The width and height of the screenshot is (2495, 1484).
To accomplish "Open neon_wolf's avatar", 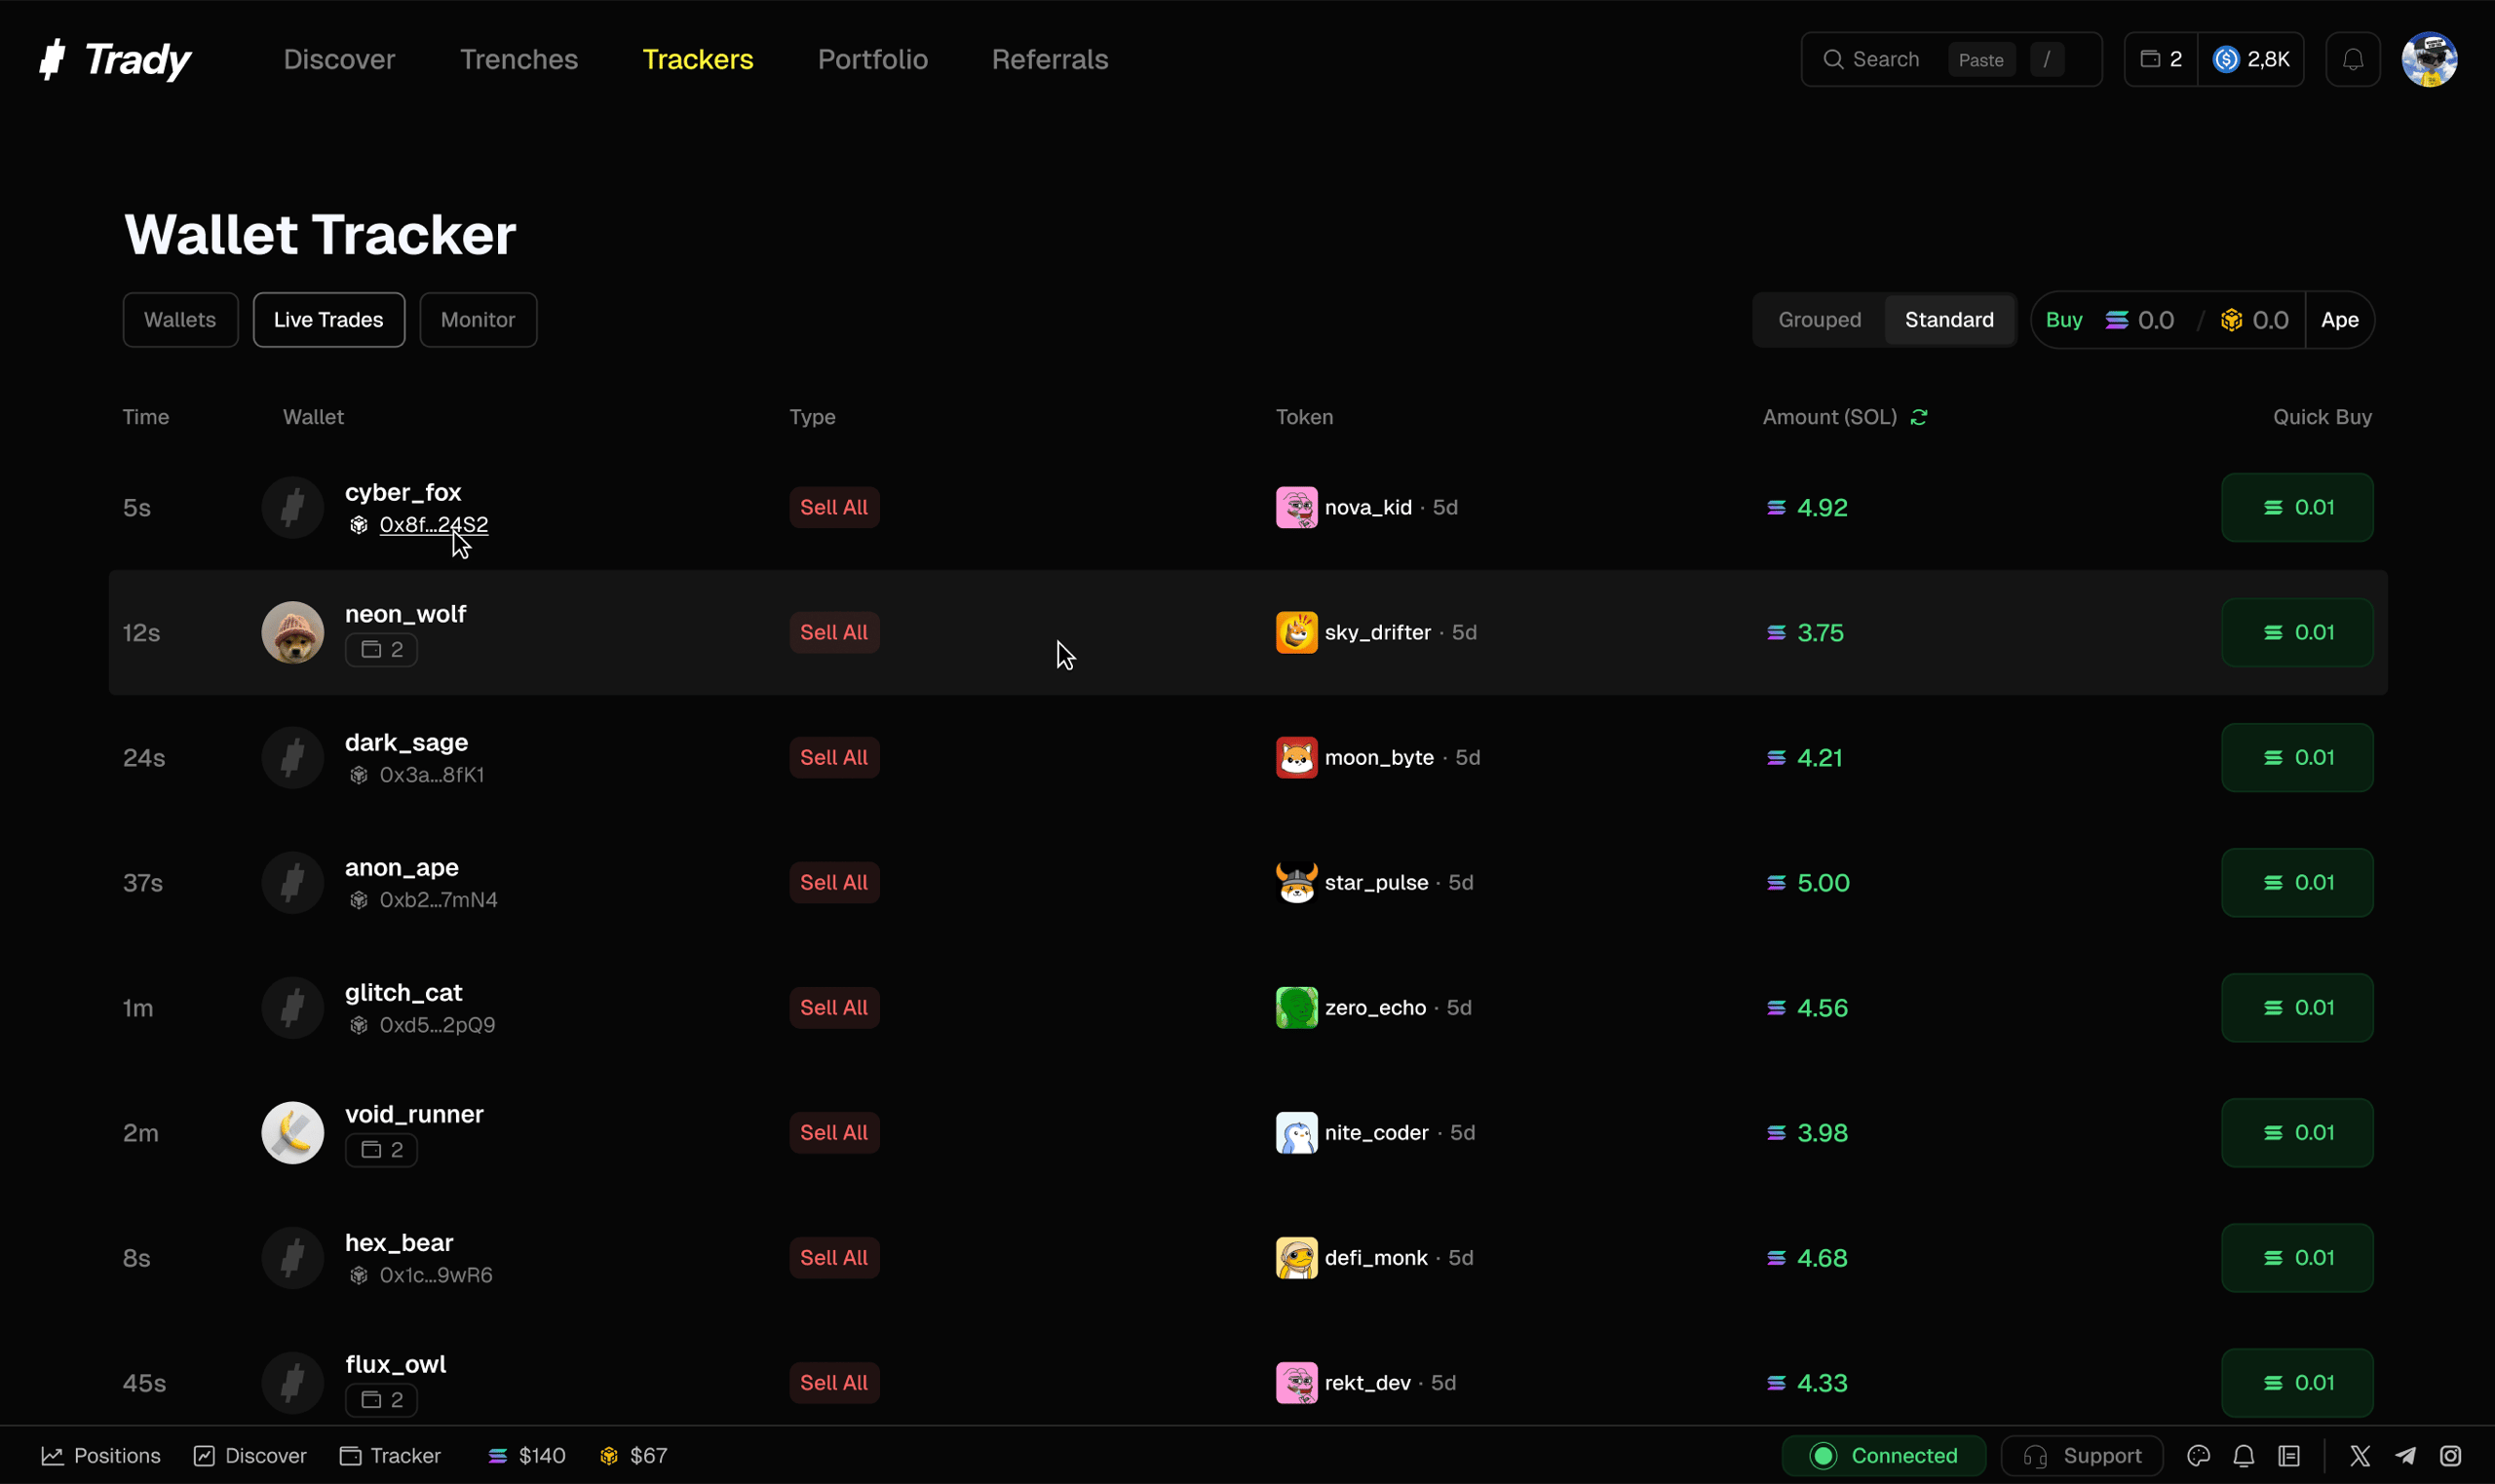I will pyautogui.click(x=292, y=632).
